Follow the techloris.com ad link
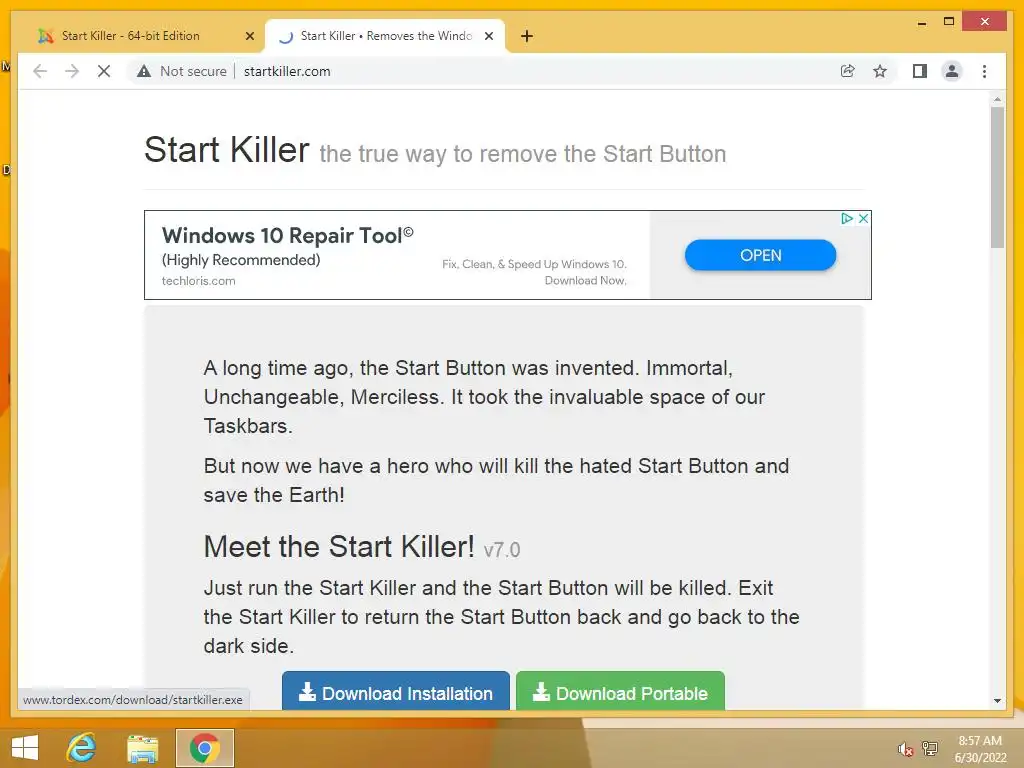 coord(199,281)
